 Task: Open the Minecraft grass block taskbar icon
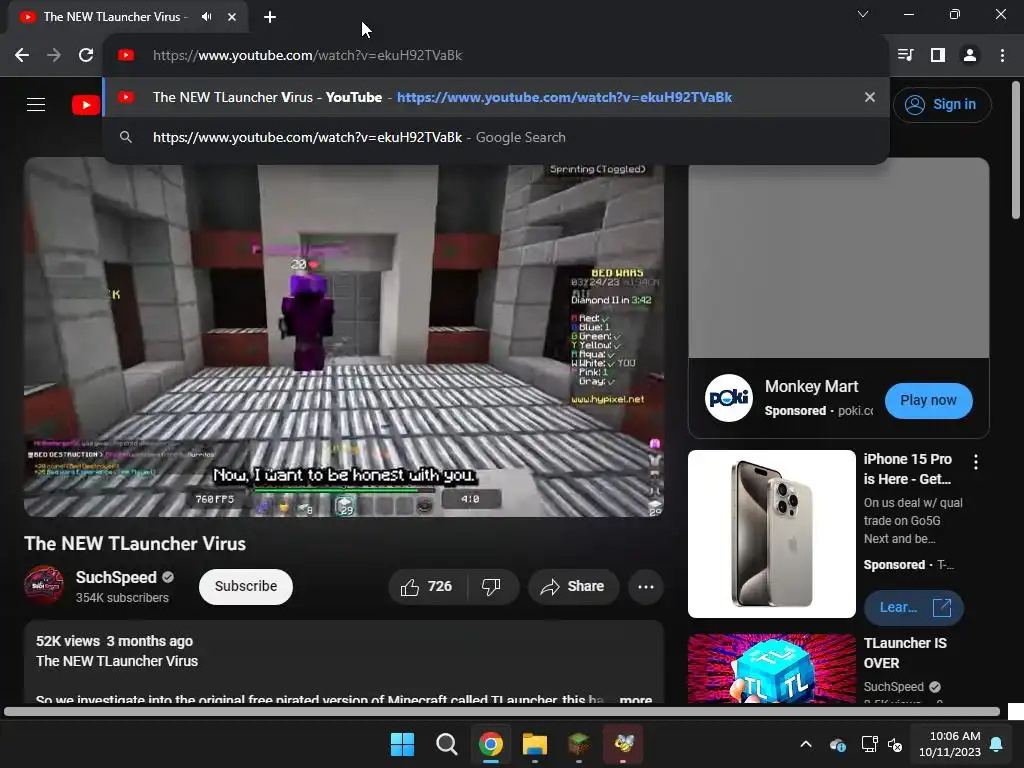579,744
